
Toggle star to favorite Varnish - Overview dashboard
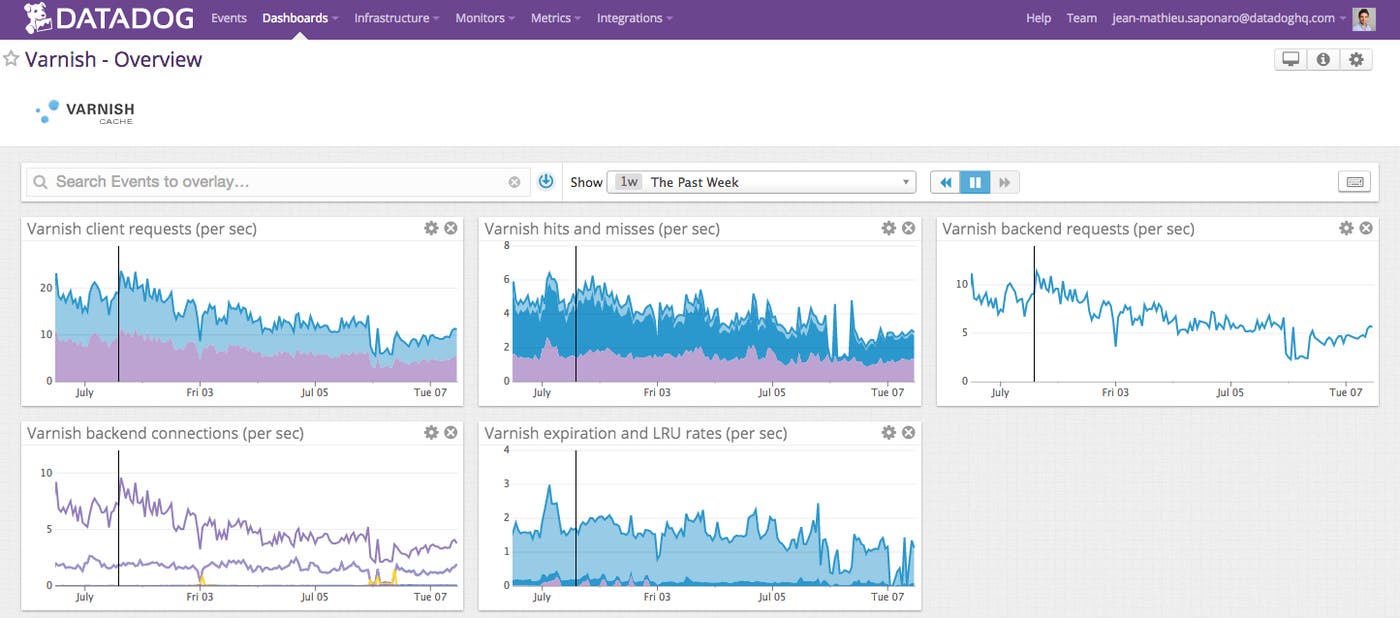tap(11, 59)
